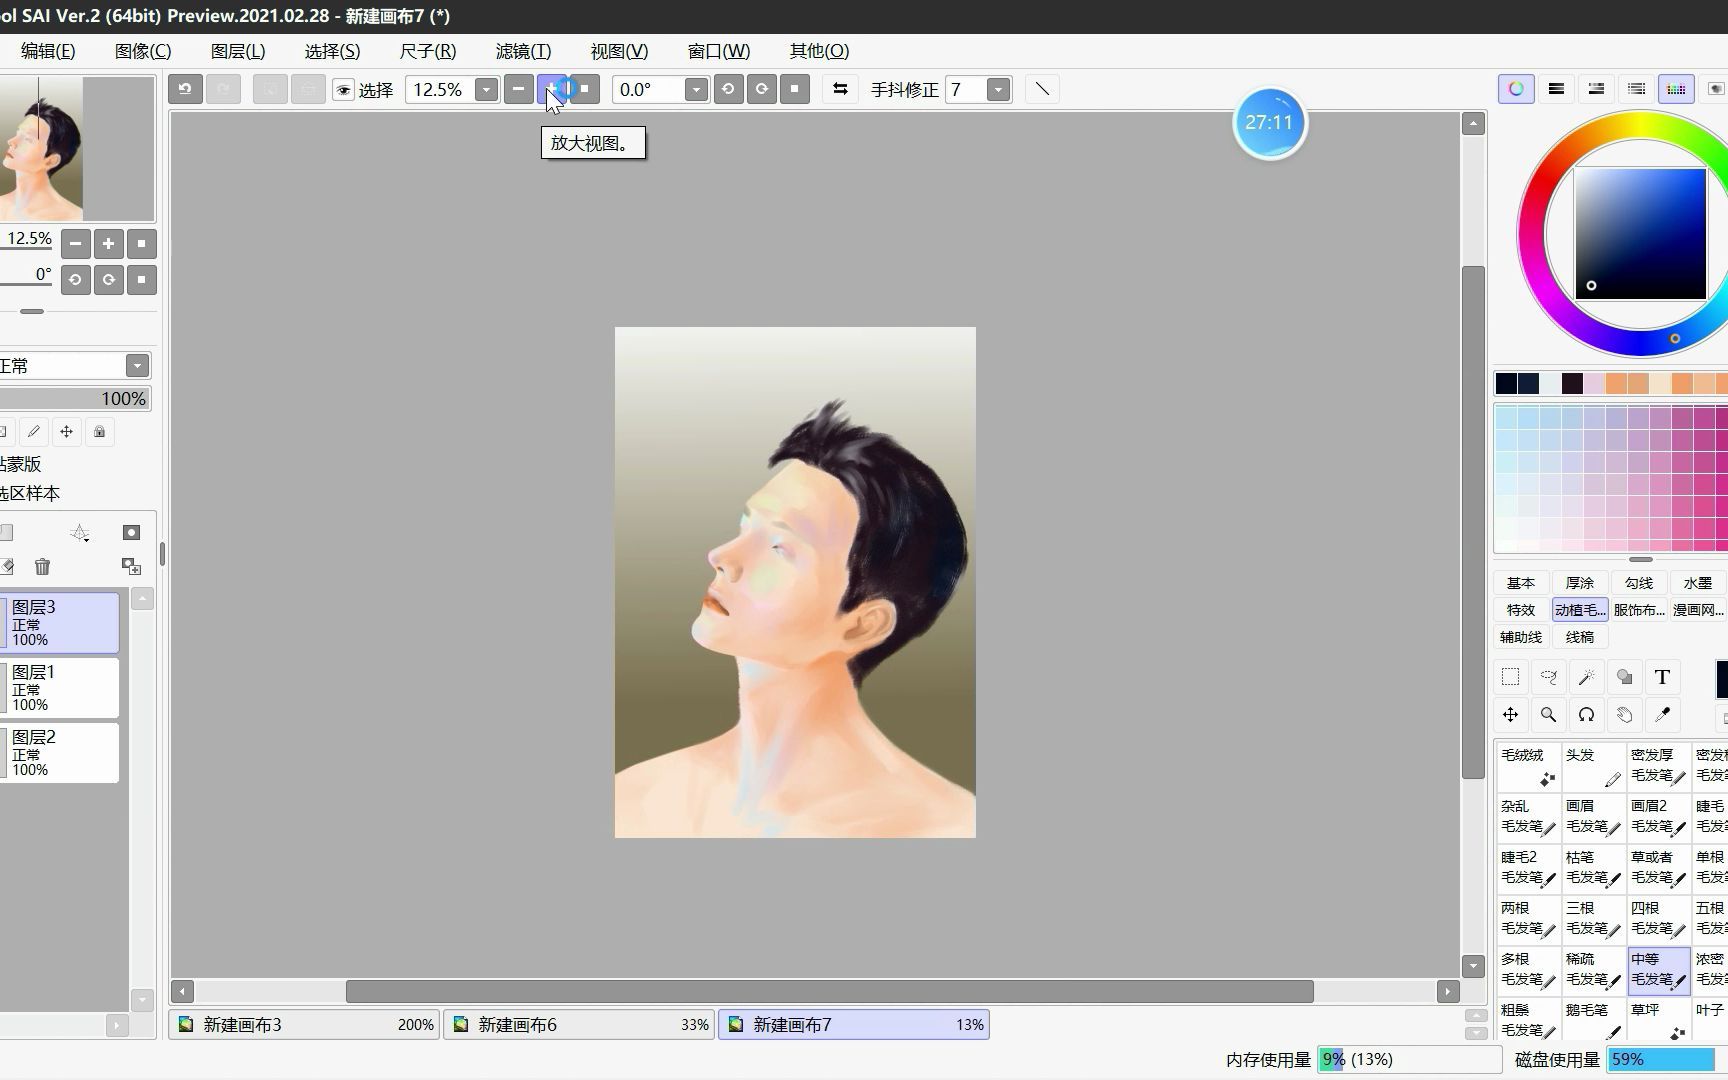Delete layer with the trash can icon
The height and width of the screenshot is (1080, 1728).
click(x=42, y=567)
